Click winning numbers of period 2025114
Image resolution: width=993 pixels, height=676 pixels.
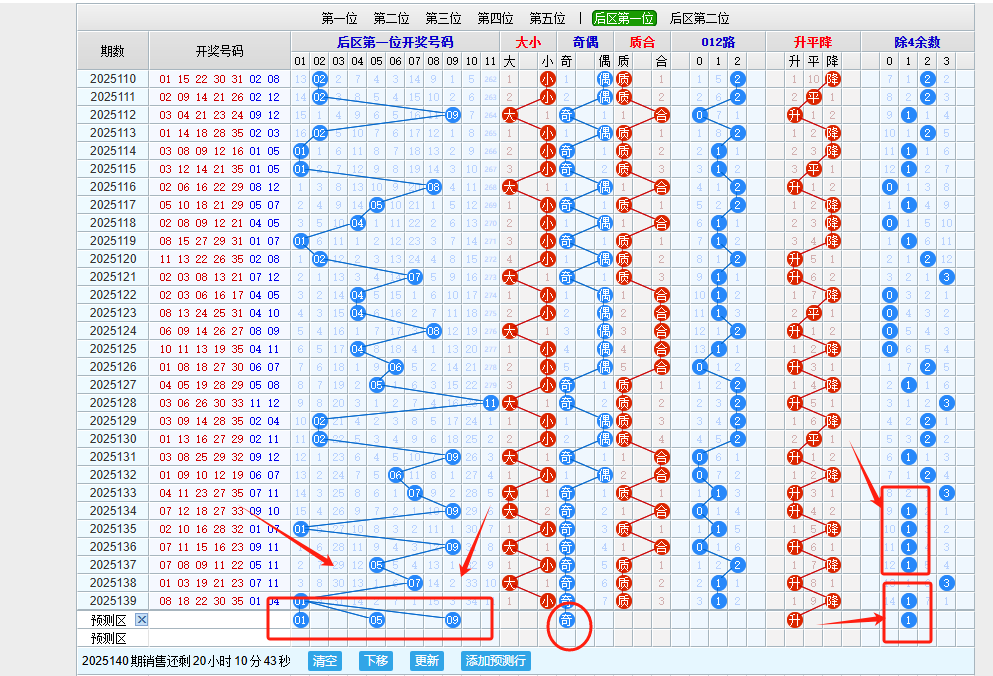(219, 151)
